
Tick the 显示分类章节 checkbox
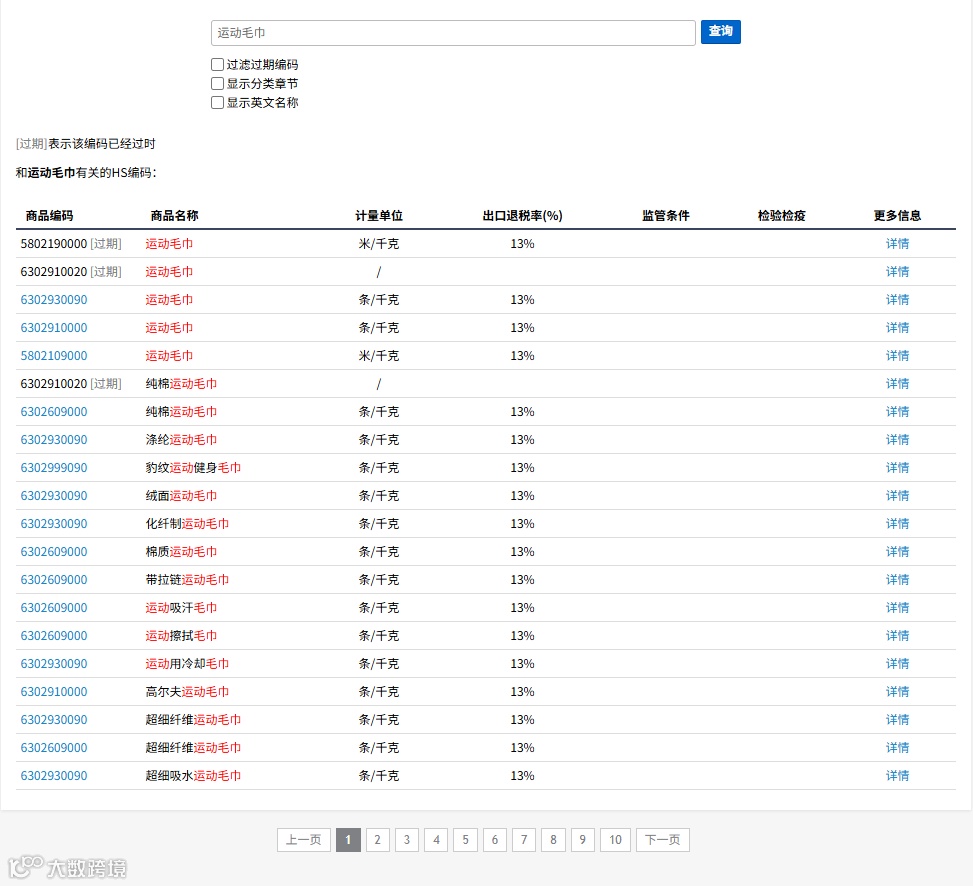click(x=217, y=84)
